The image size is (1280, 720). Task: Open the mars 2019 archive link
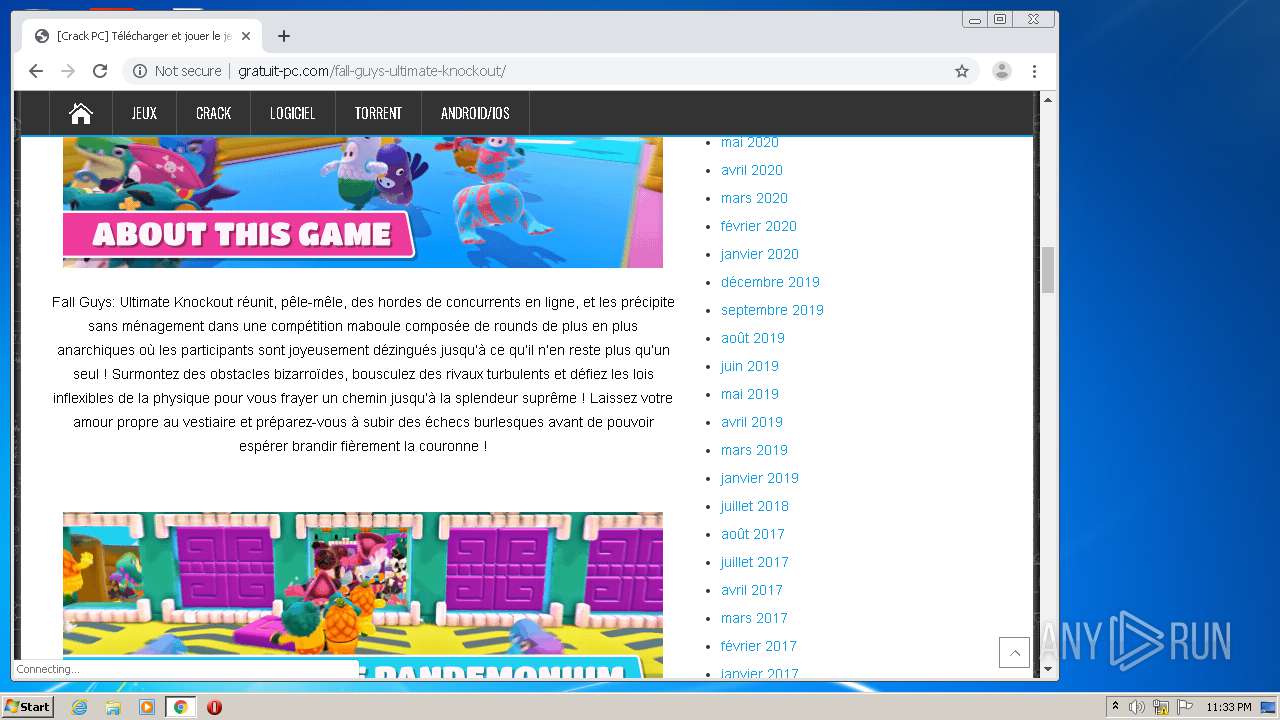[754, 450]
